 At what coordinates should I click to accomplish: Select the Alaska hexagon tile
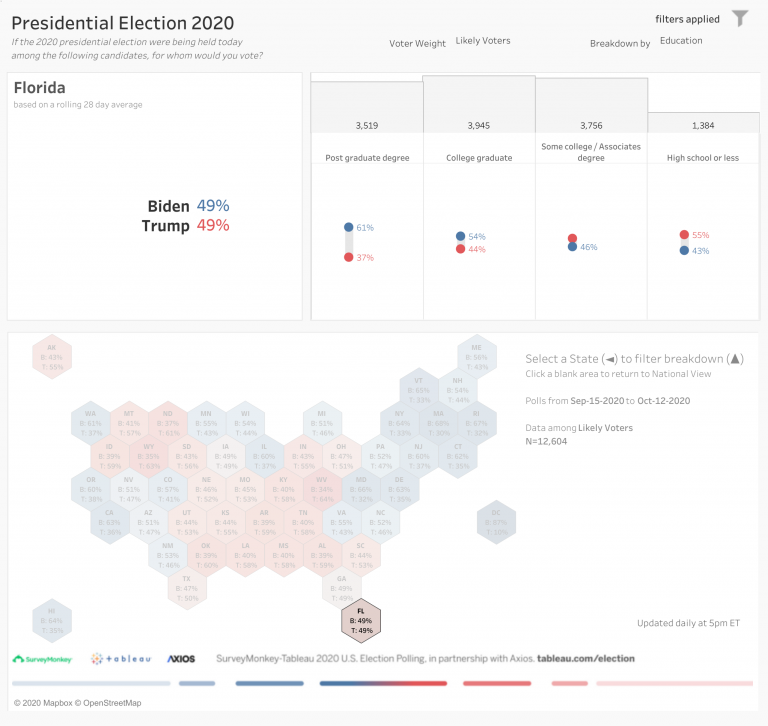[52, 357]
